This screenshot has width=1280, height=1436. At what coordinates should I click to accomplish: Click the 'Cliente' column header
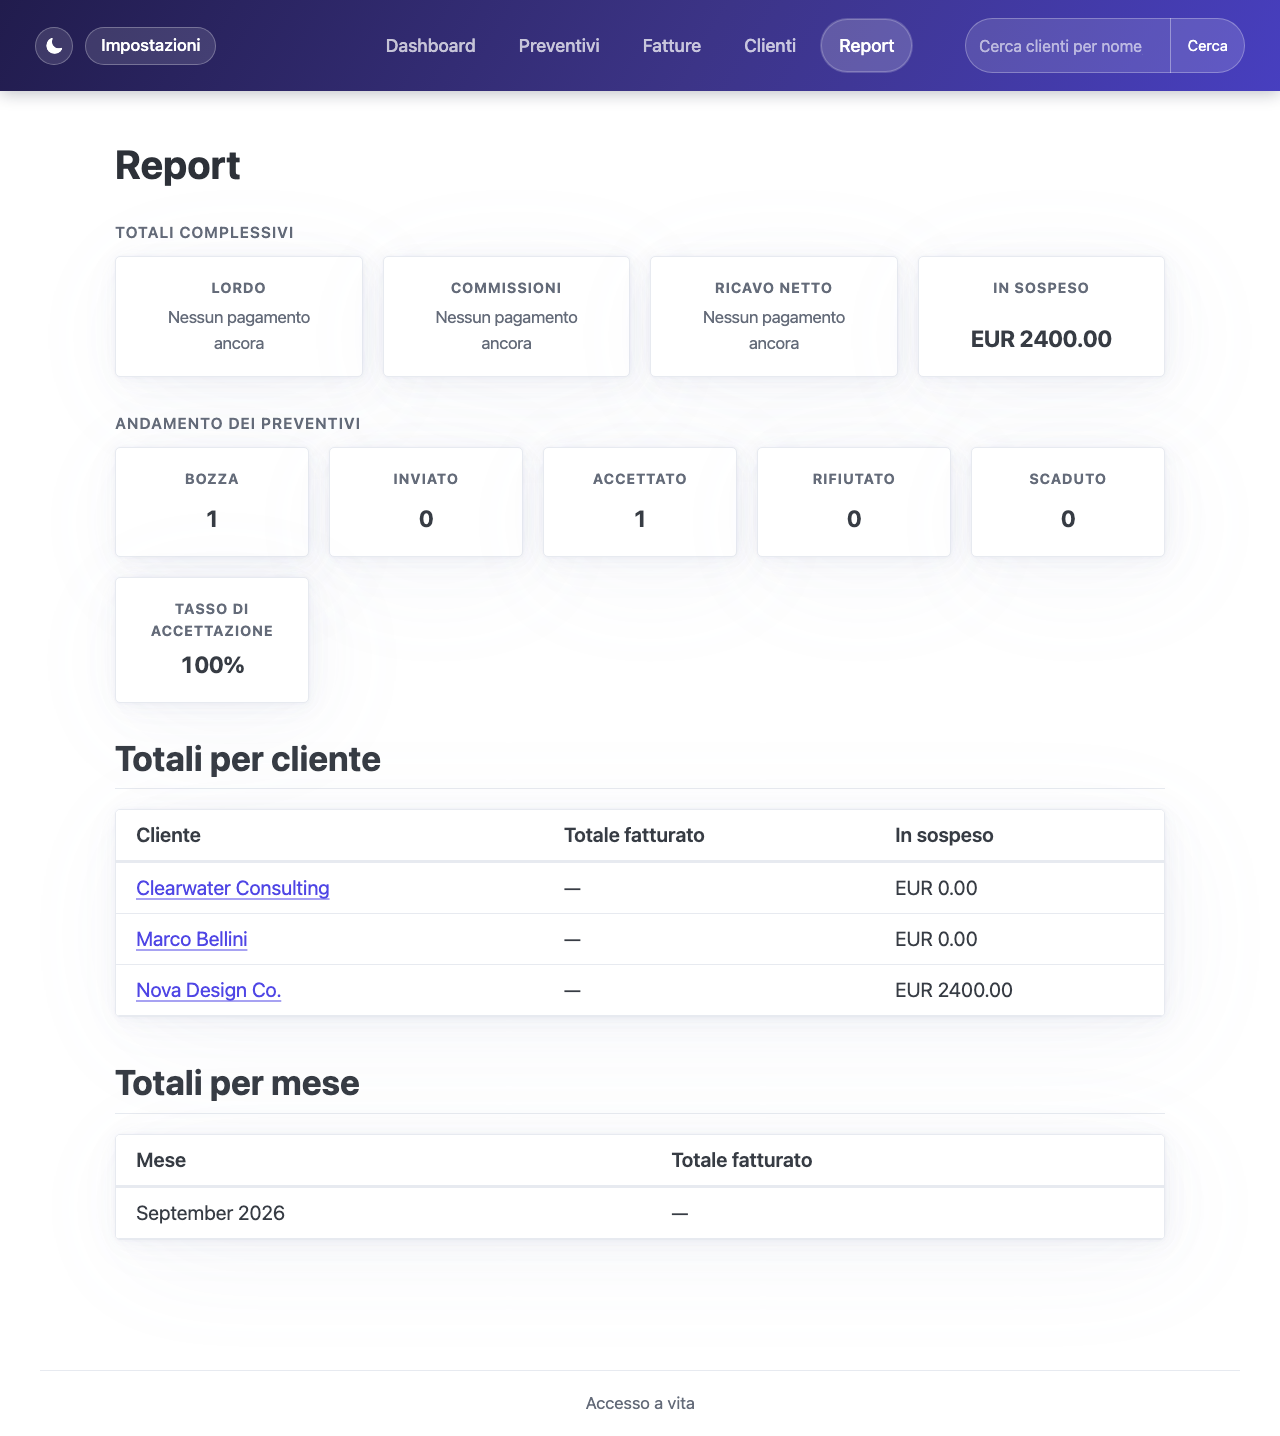pos(168,835)
